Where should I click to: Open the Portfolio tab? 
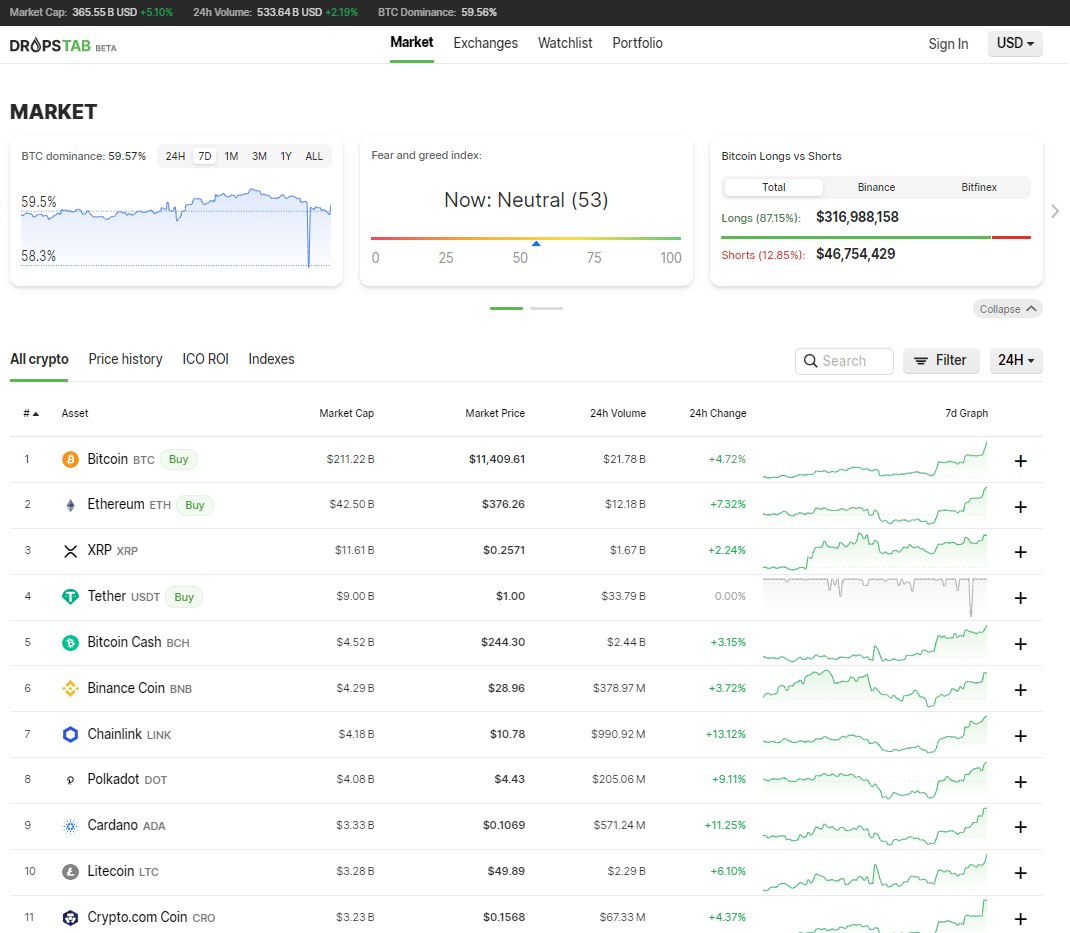click(637, 43)
